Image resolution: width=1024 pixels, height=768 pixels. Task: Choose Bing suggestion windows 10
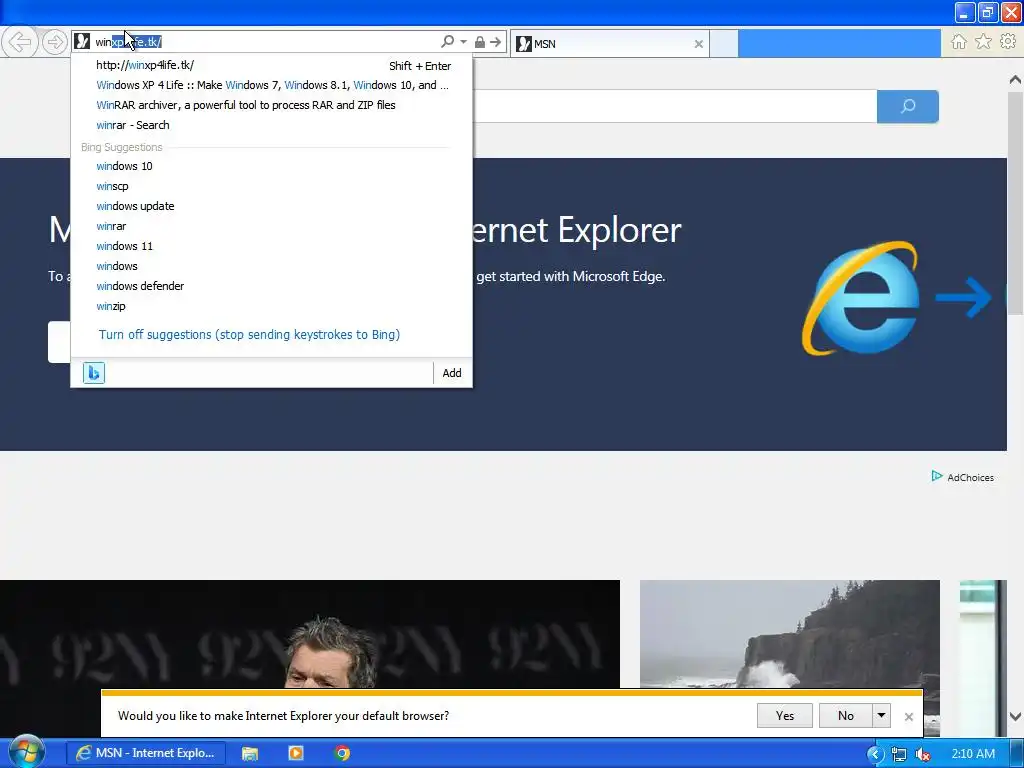click(272, 166)
